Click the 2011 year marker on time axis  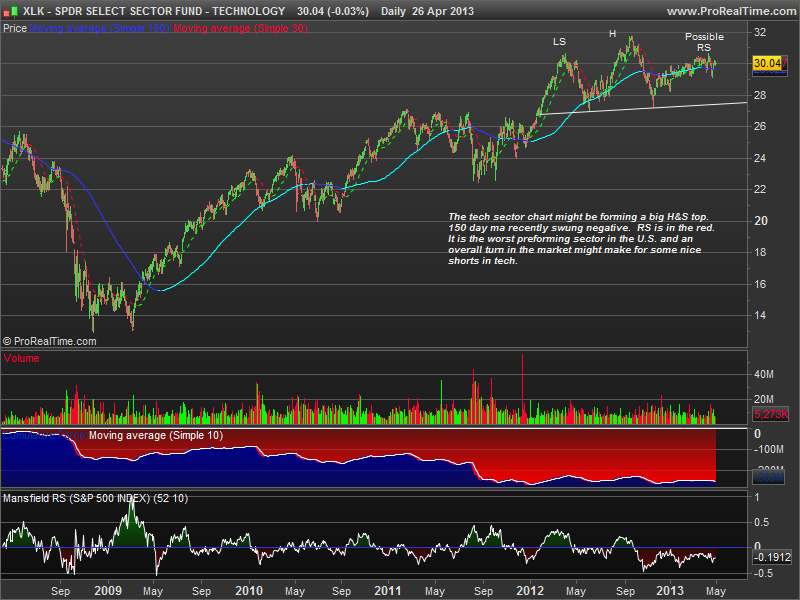point(388,591)
